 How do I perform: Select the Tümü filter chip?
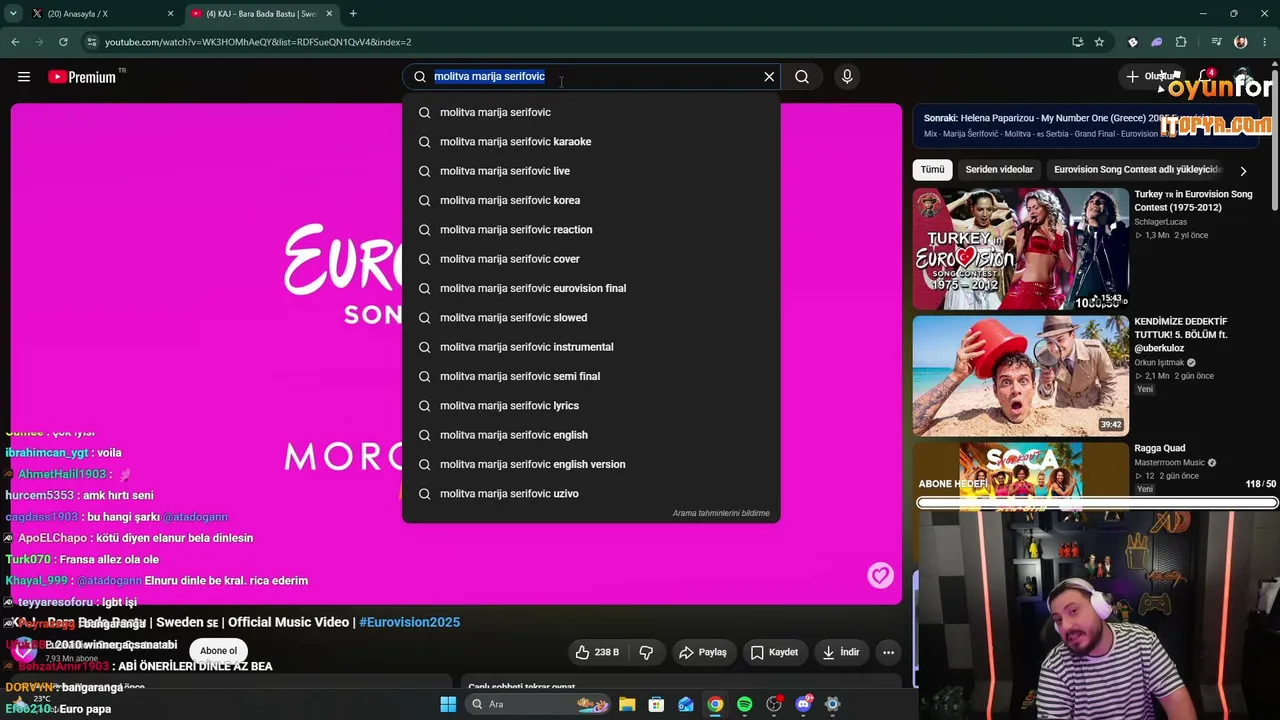tap(932, 170)
